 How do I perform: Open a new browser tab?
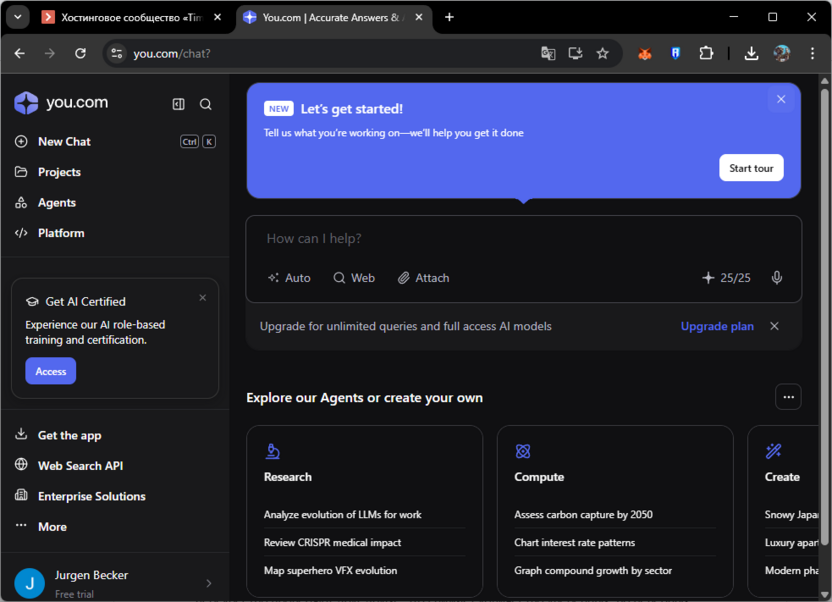coord(449,18)
